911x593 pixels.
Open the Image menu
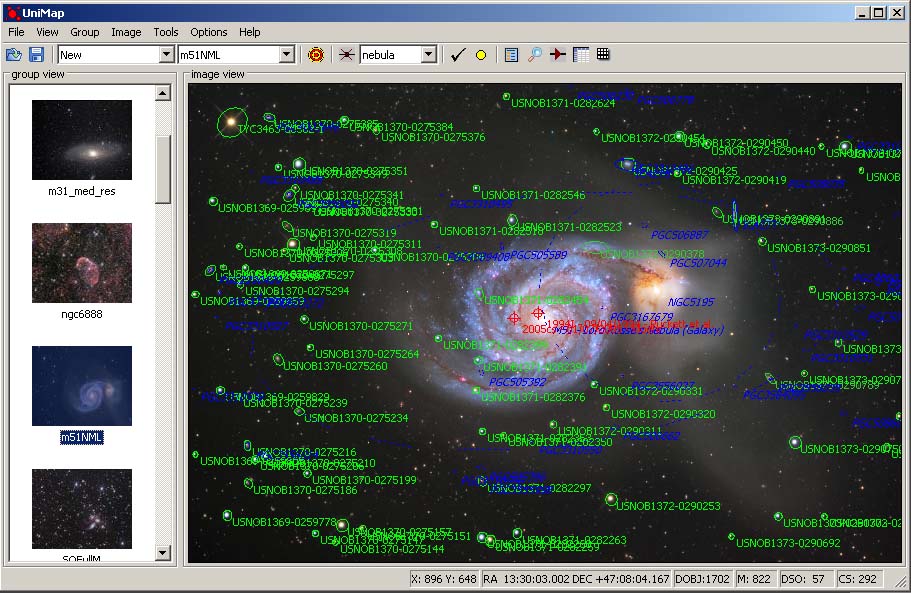tap(126, 32)
